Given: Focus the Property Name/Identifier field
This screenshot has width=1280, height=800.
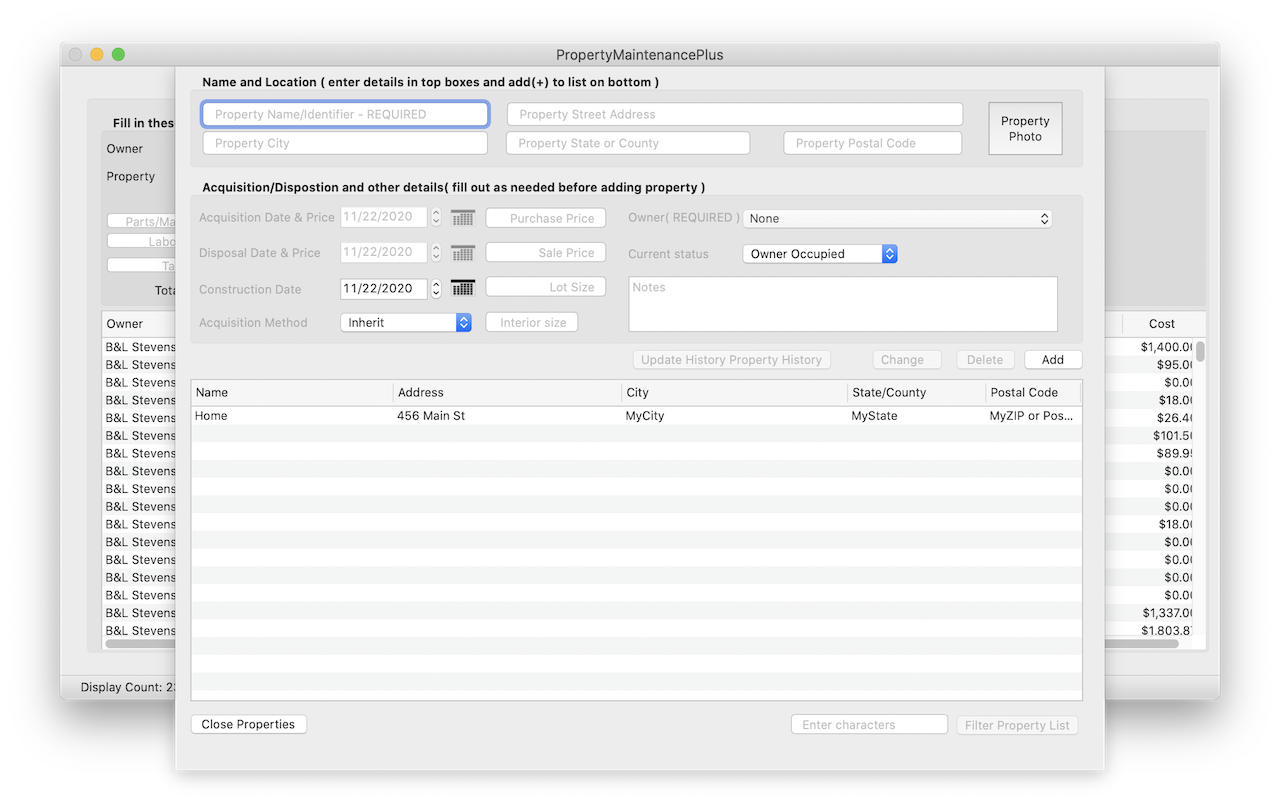Looking at the screenshot, I should [345, 114].
